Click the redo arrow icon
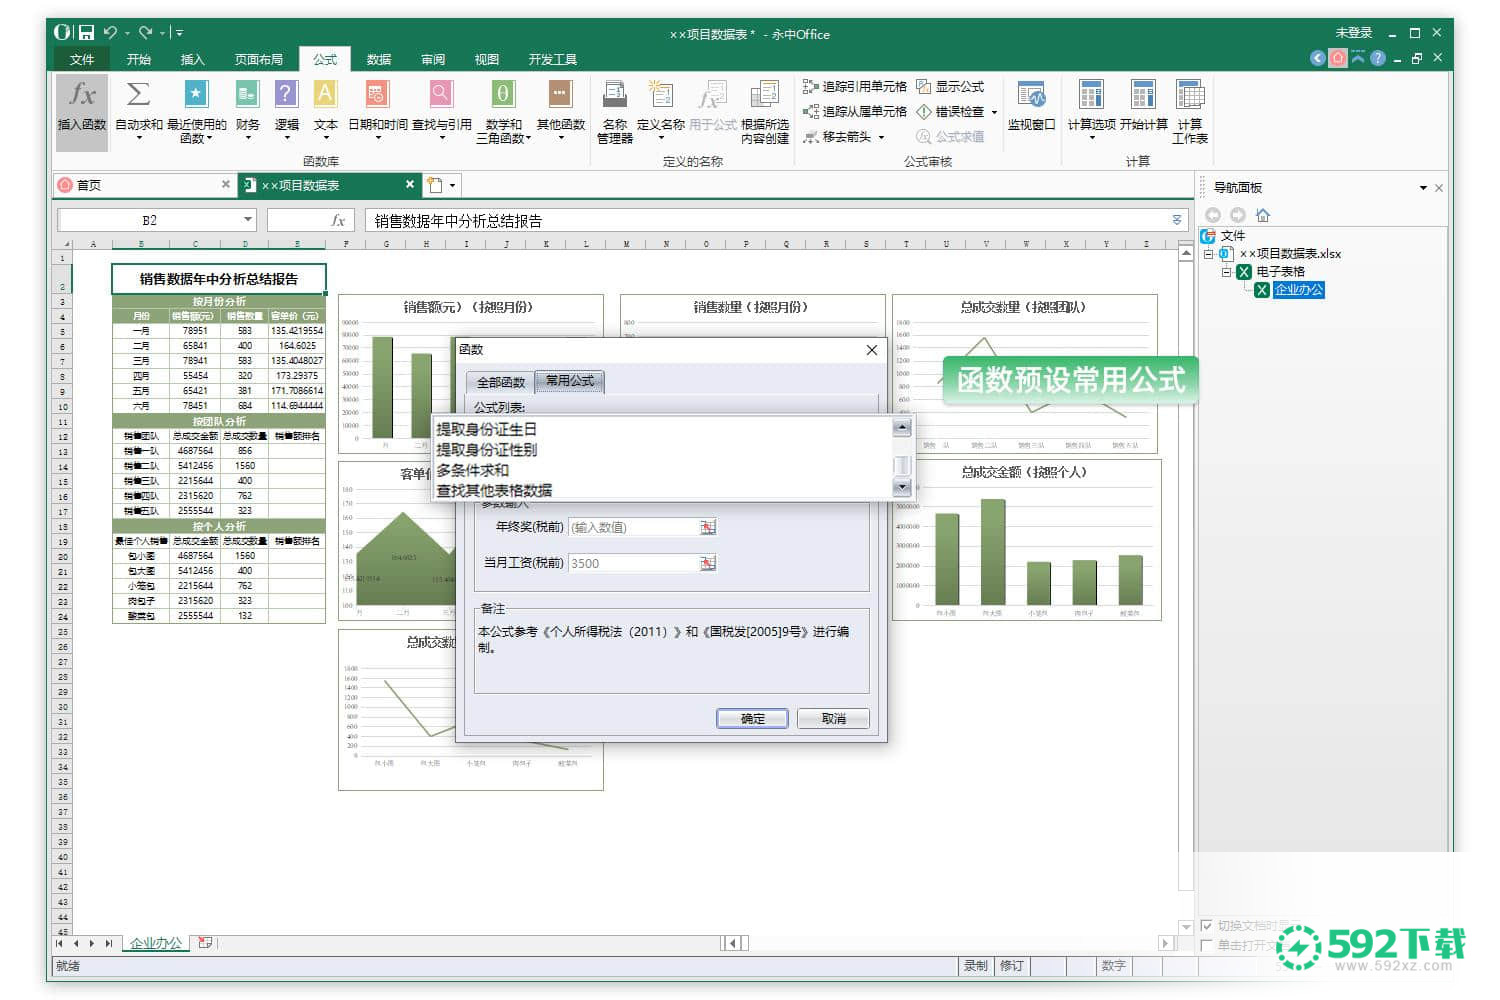This screenshot has width=1500, height=1000. (146, 33)
